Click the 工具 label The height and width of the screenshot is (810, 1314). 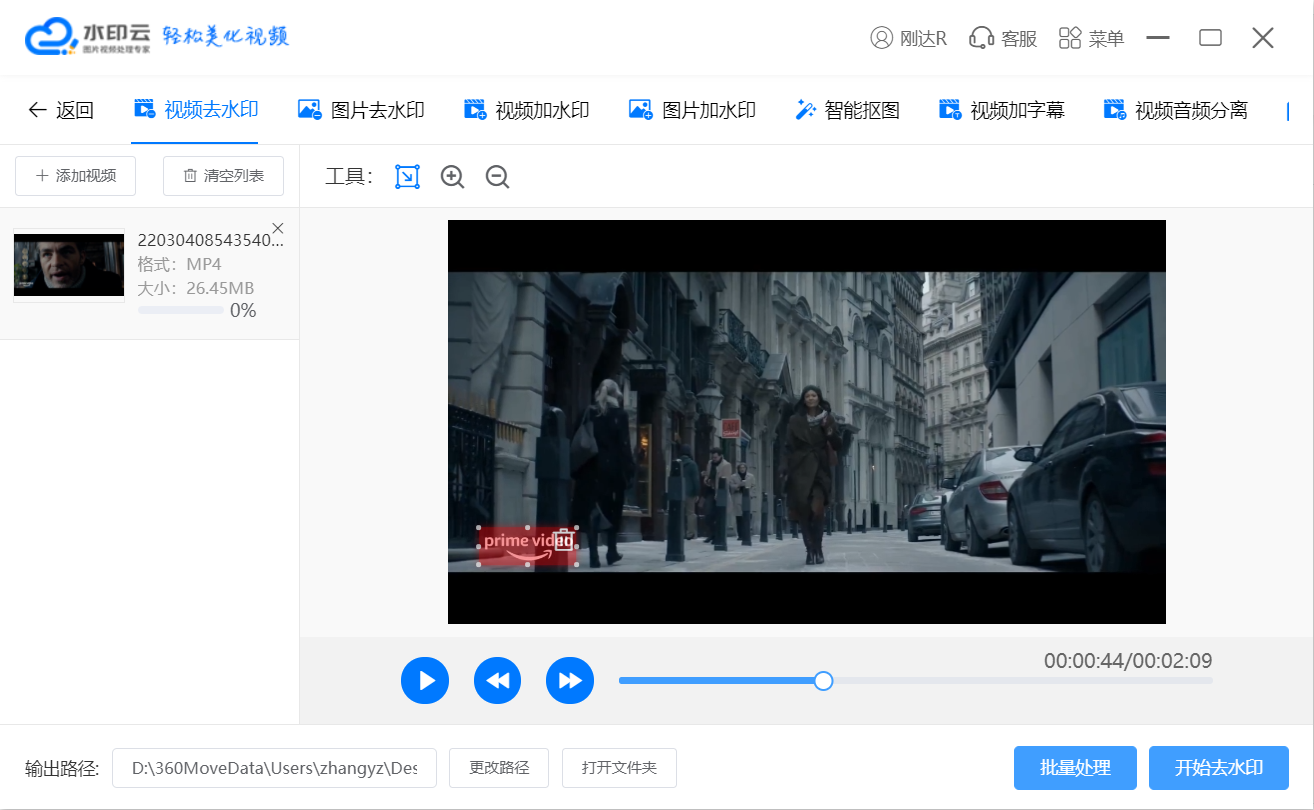click(349, 177)
